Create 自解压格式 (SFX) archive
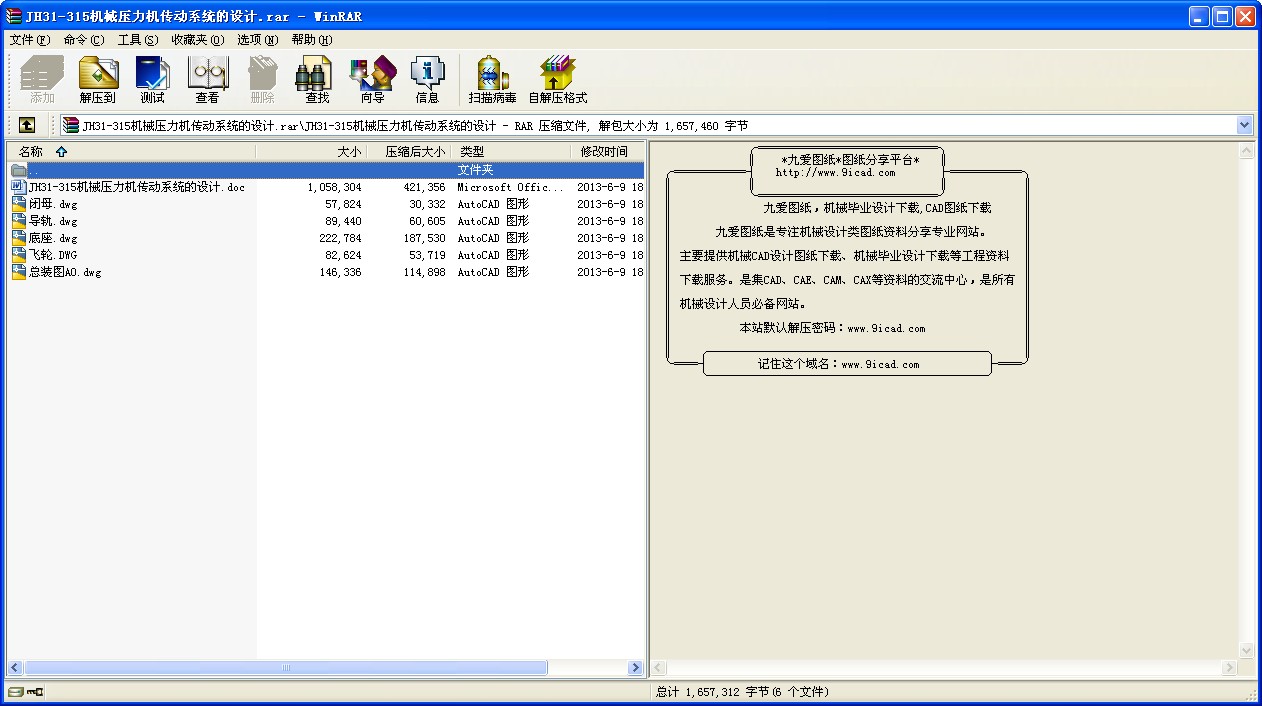Viewport: 1262px width, 706px height. click(557, 80)
